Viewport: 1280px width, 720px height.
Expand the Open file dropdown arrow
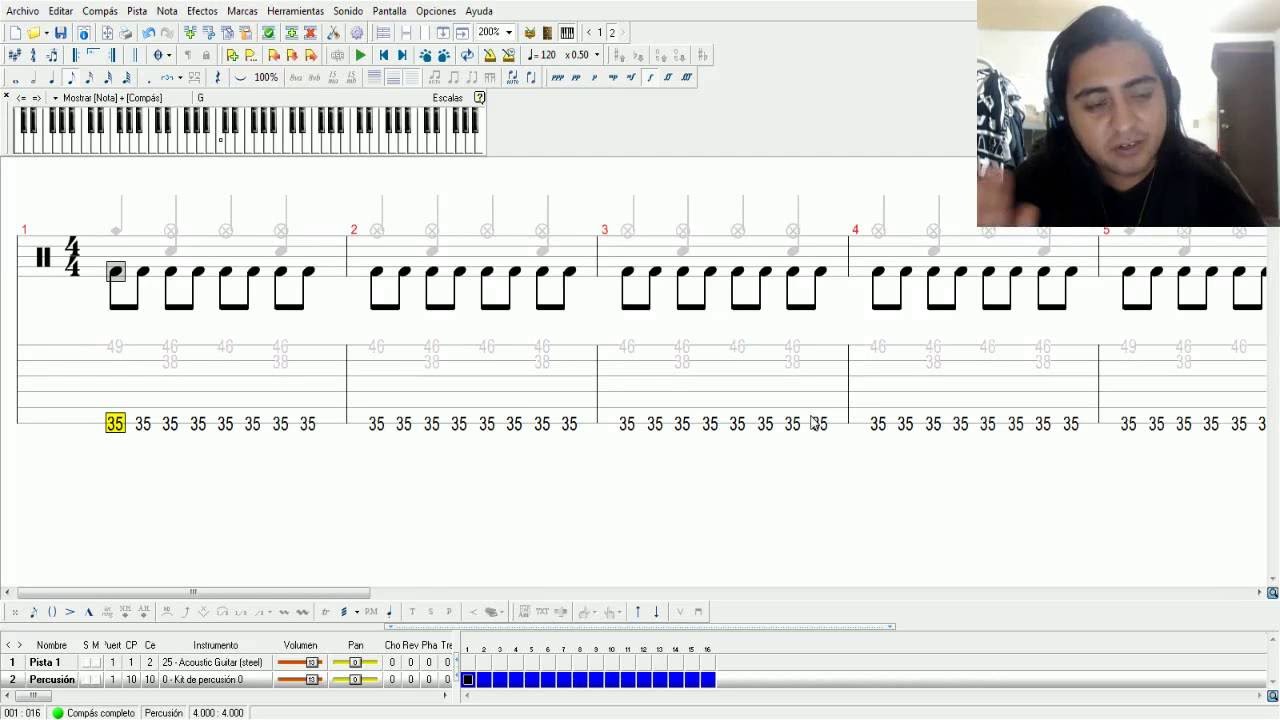point(46,33)
